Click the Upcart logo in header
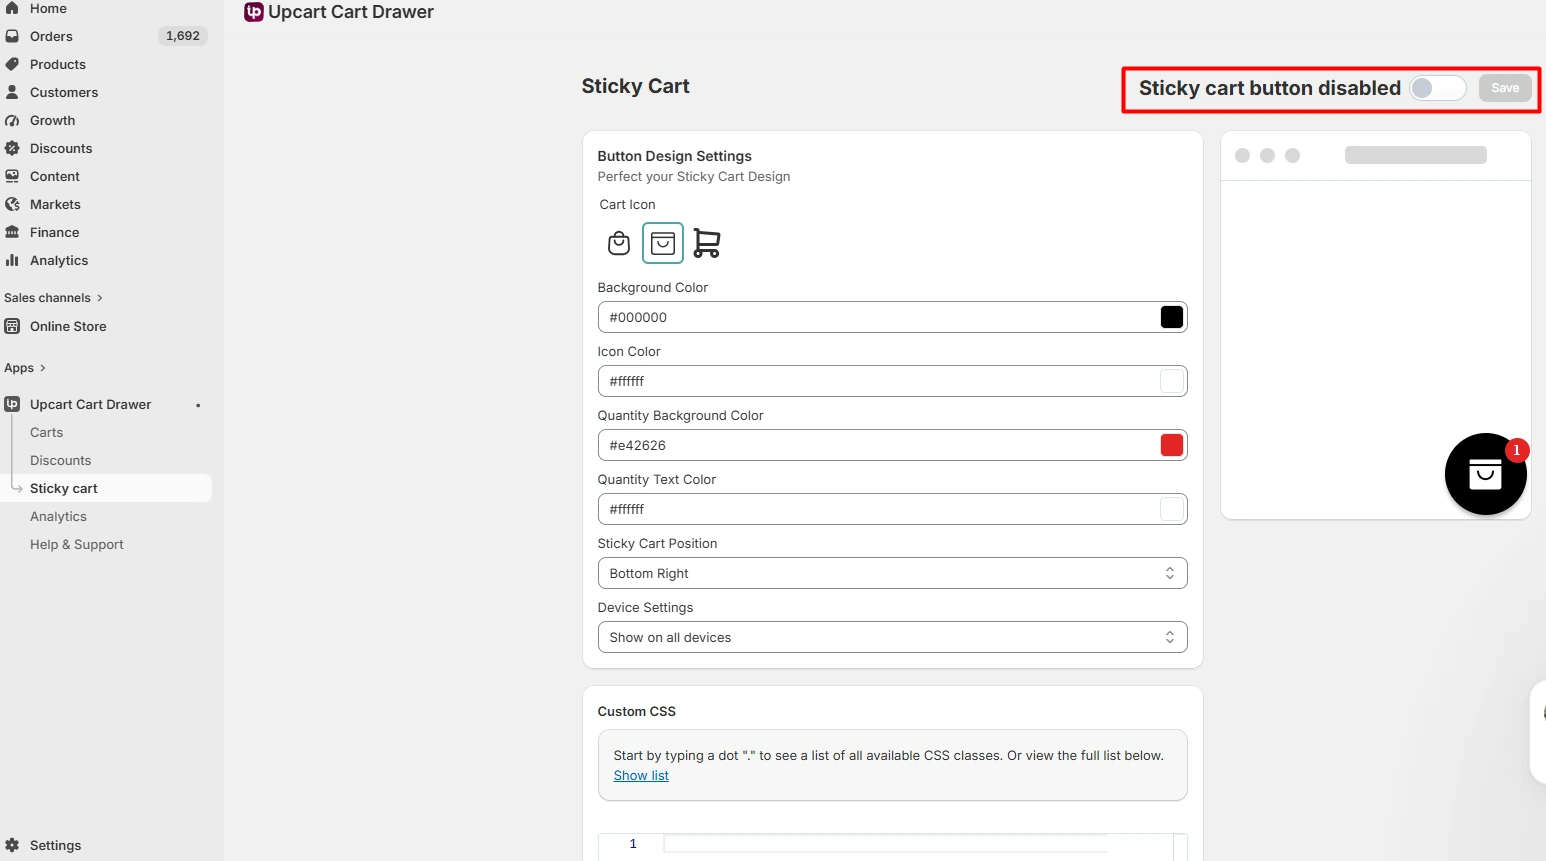This screenshot has height=861, width=1546. tap(254, 12)
